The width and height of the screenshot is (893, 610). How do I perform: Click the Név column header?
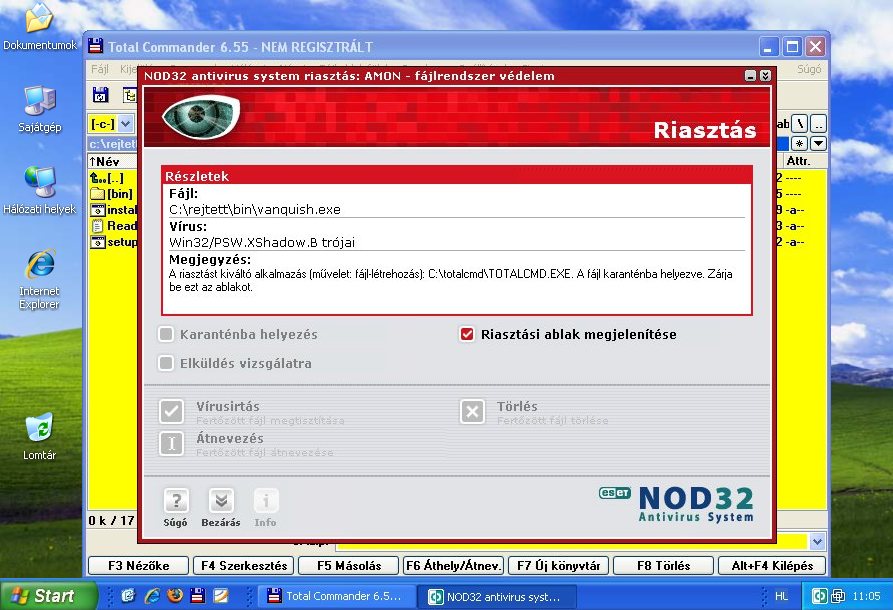click(112, 161)
